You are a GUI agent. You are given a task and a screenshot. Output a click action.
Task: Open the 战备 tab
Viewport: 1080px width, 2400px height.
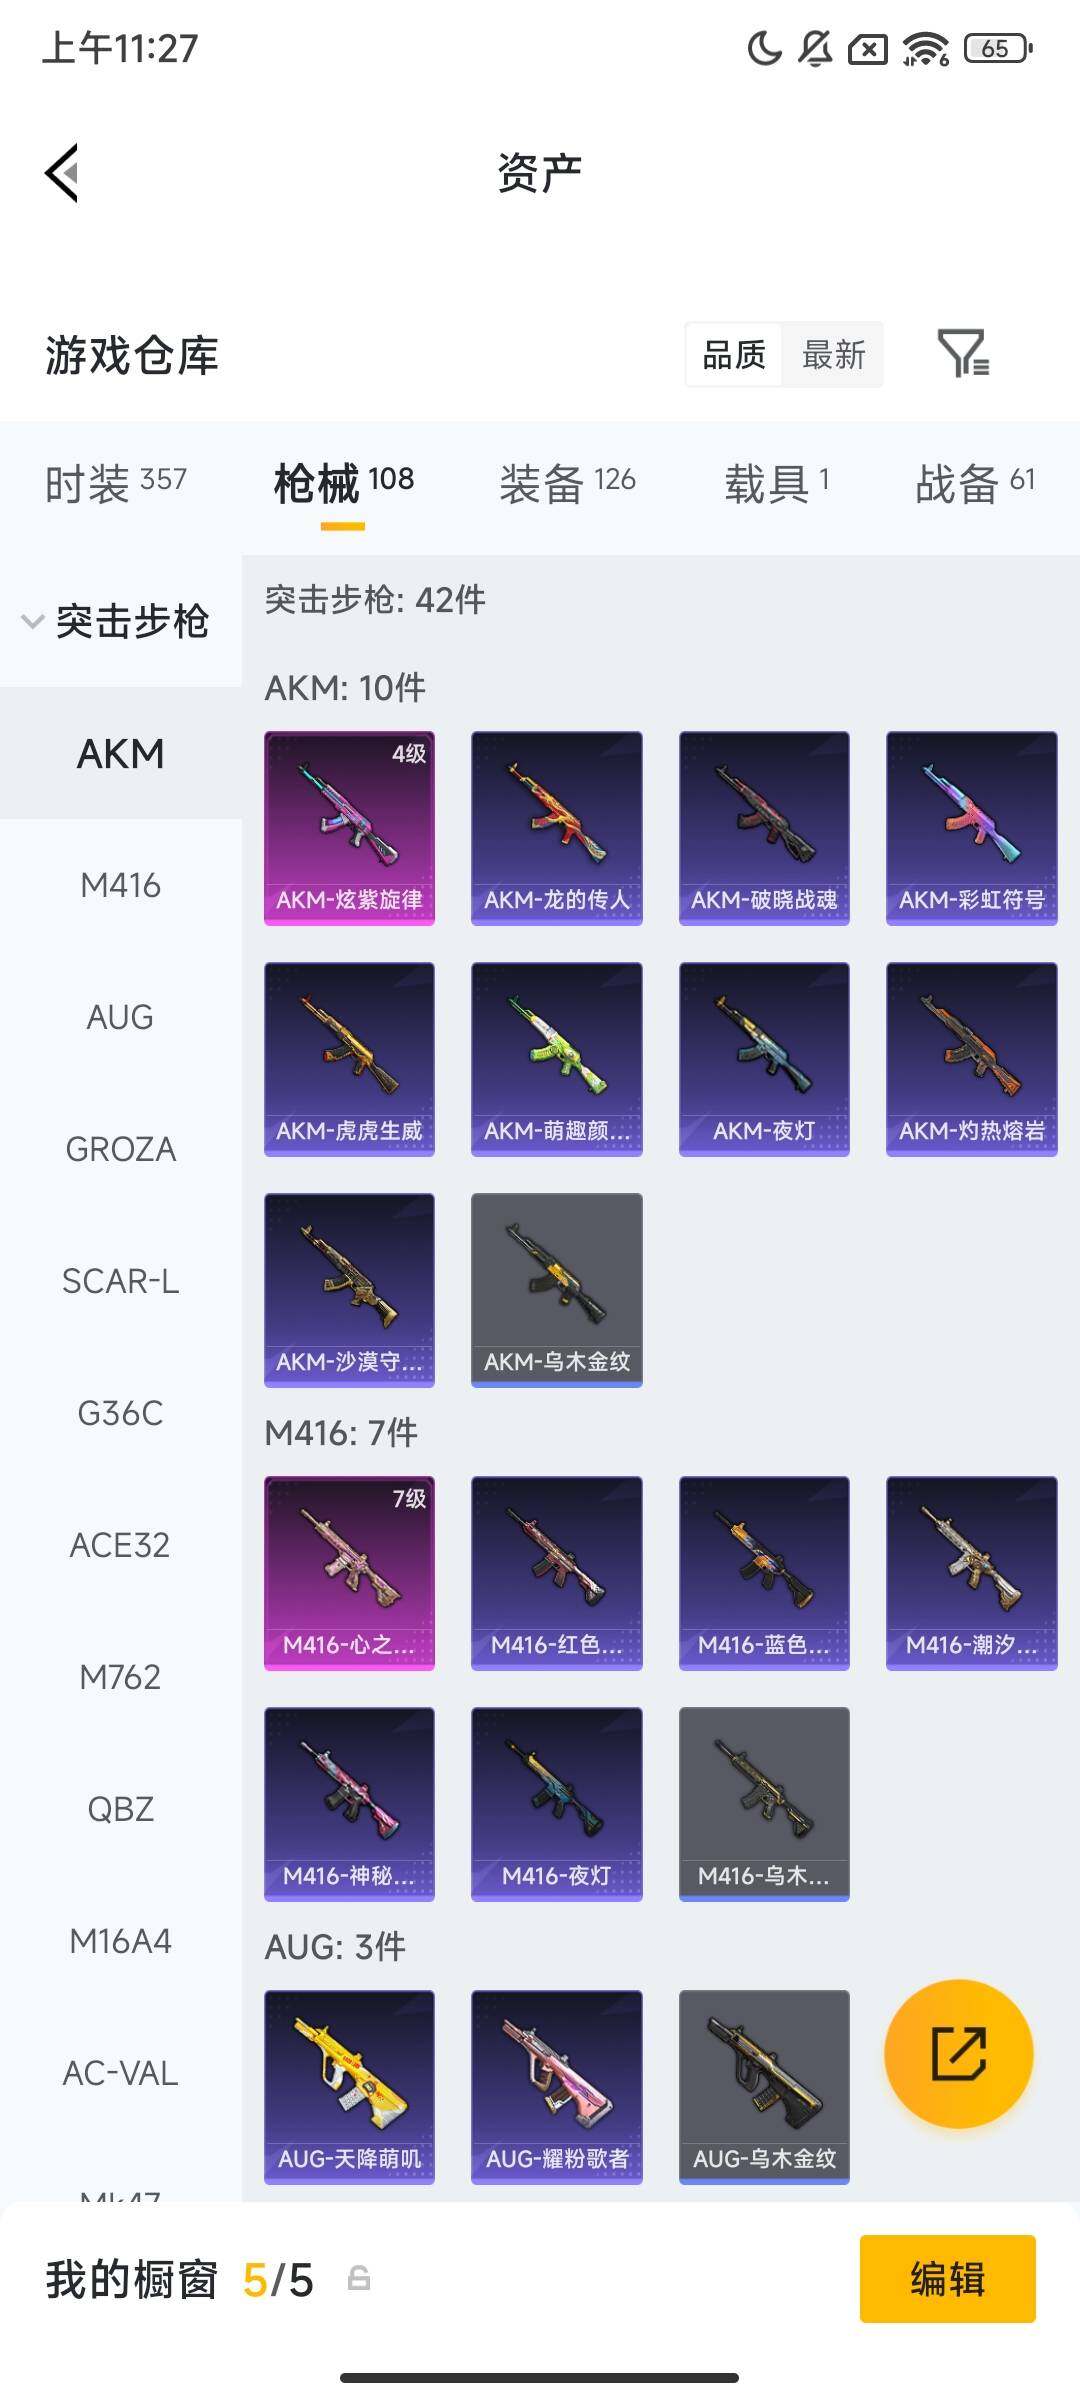tap(975, 484)
